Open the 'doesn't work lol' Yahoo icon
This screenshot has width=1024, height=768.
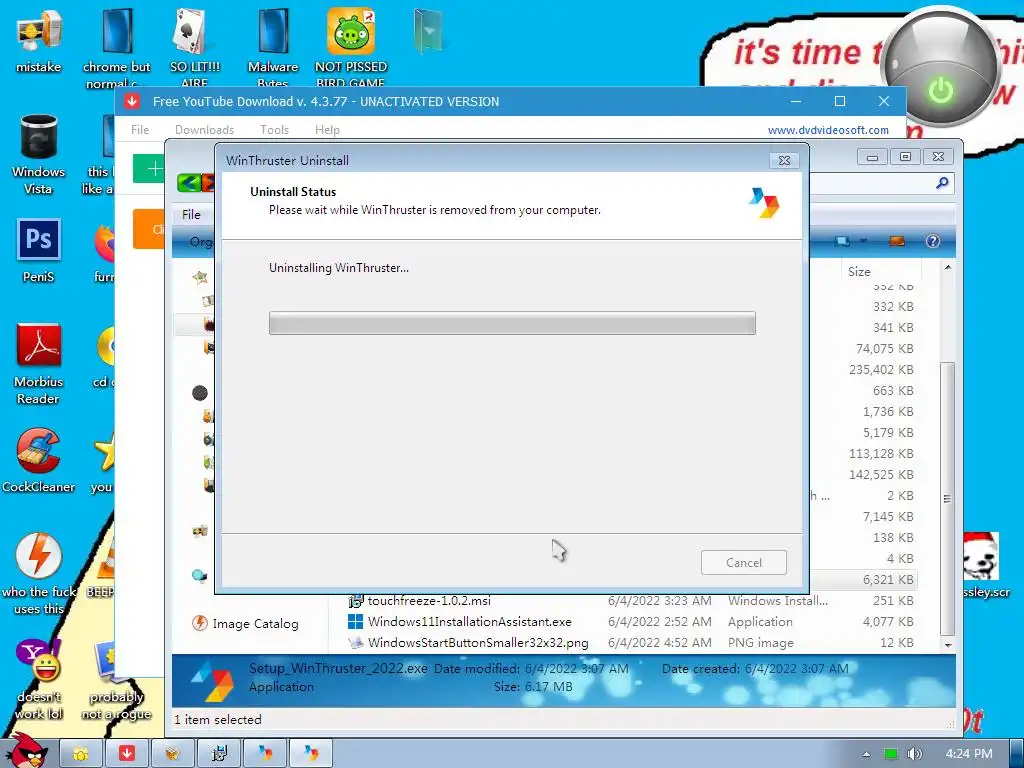[39, 679]
